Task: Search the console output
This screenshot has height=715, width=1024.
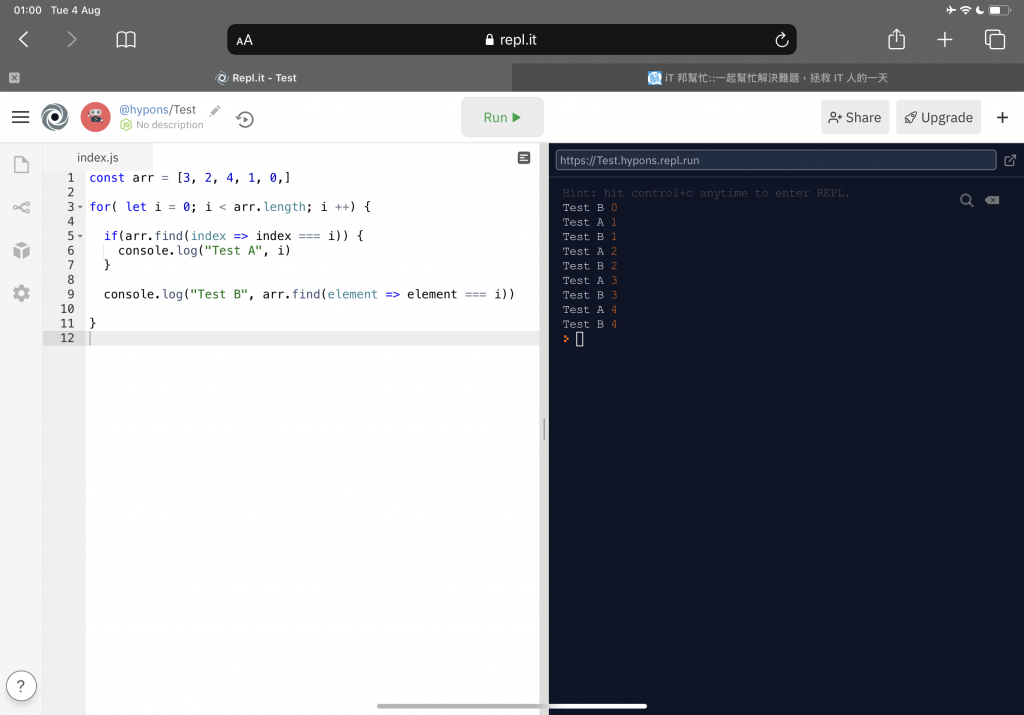Action: pyautogui.click(x=967, y=200)
